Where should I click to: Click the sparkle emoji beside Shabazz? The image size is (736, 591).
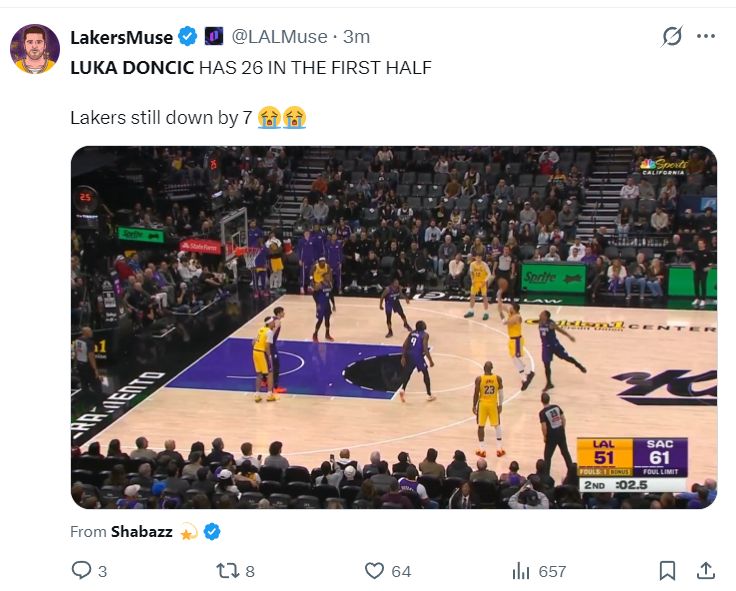(x=188, y=532)
